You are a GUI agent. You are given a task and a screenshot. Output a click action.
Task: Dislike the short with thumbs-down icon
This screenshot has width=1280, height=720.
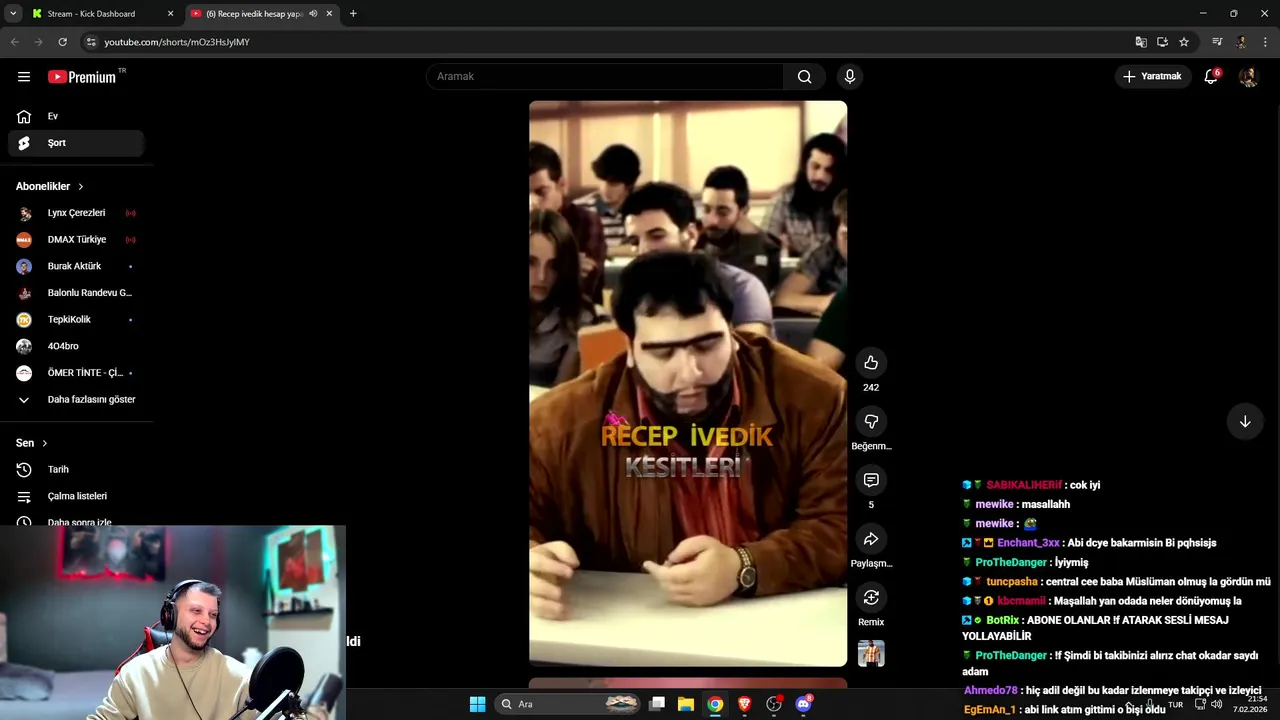click(871, 421)
